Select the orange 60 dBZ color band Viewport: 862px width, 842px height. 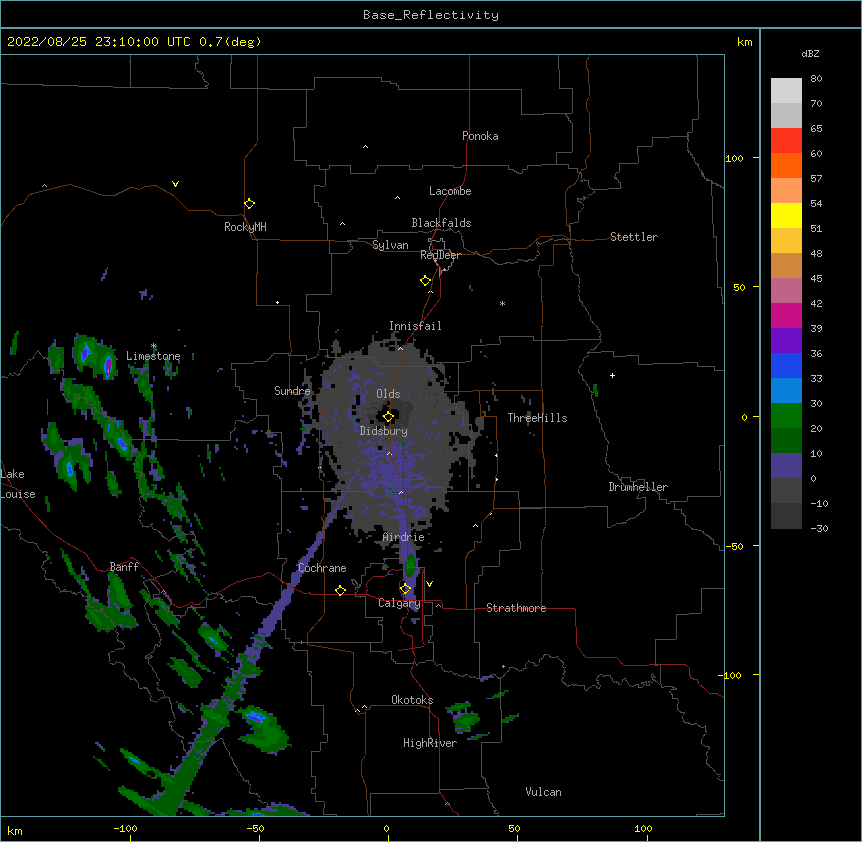(786, 166)
